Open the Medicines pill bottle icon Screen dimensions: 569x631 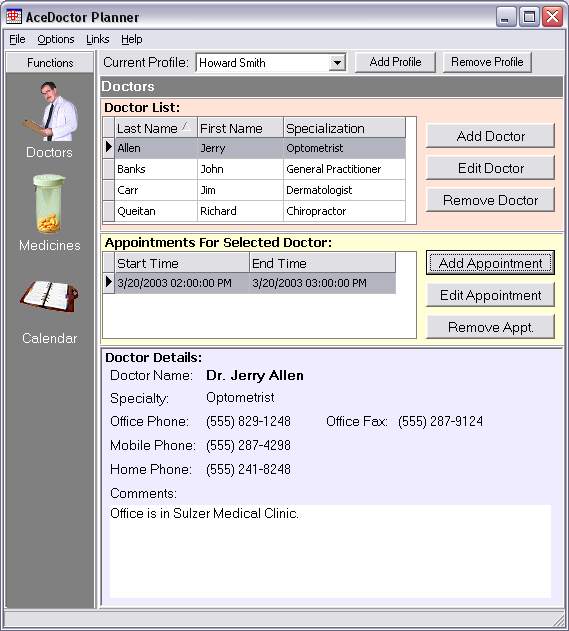pos(49,204)
